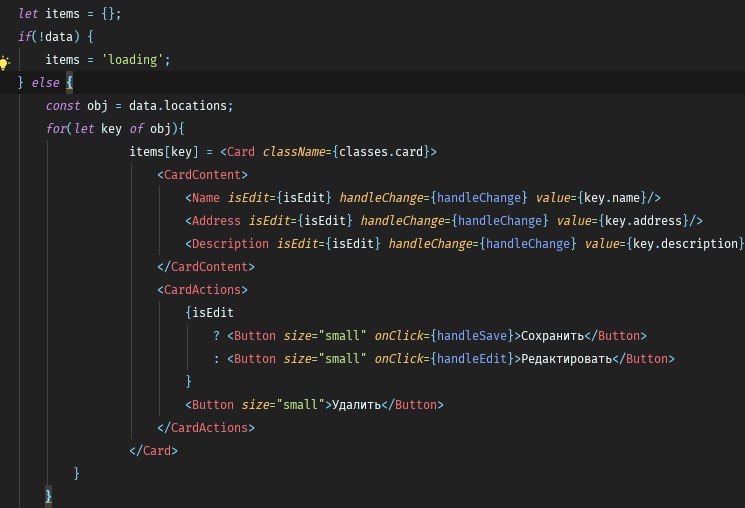
Task: Click handleSave in onClick handler
Action: coord(472,336)
